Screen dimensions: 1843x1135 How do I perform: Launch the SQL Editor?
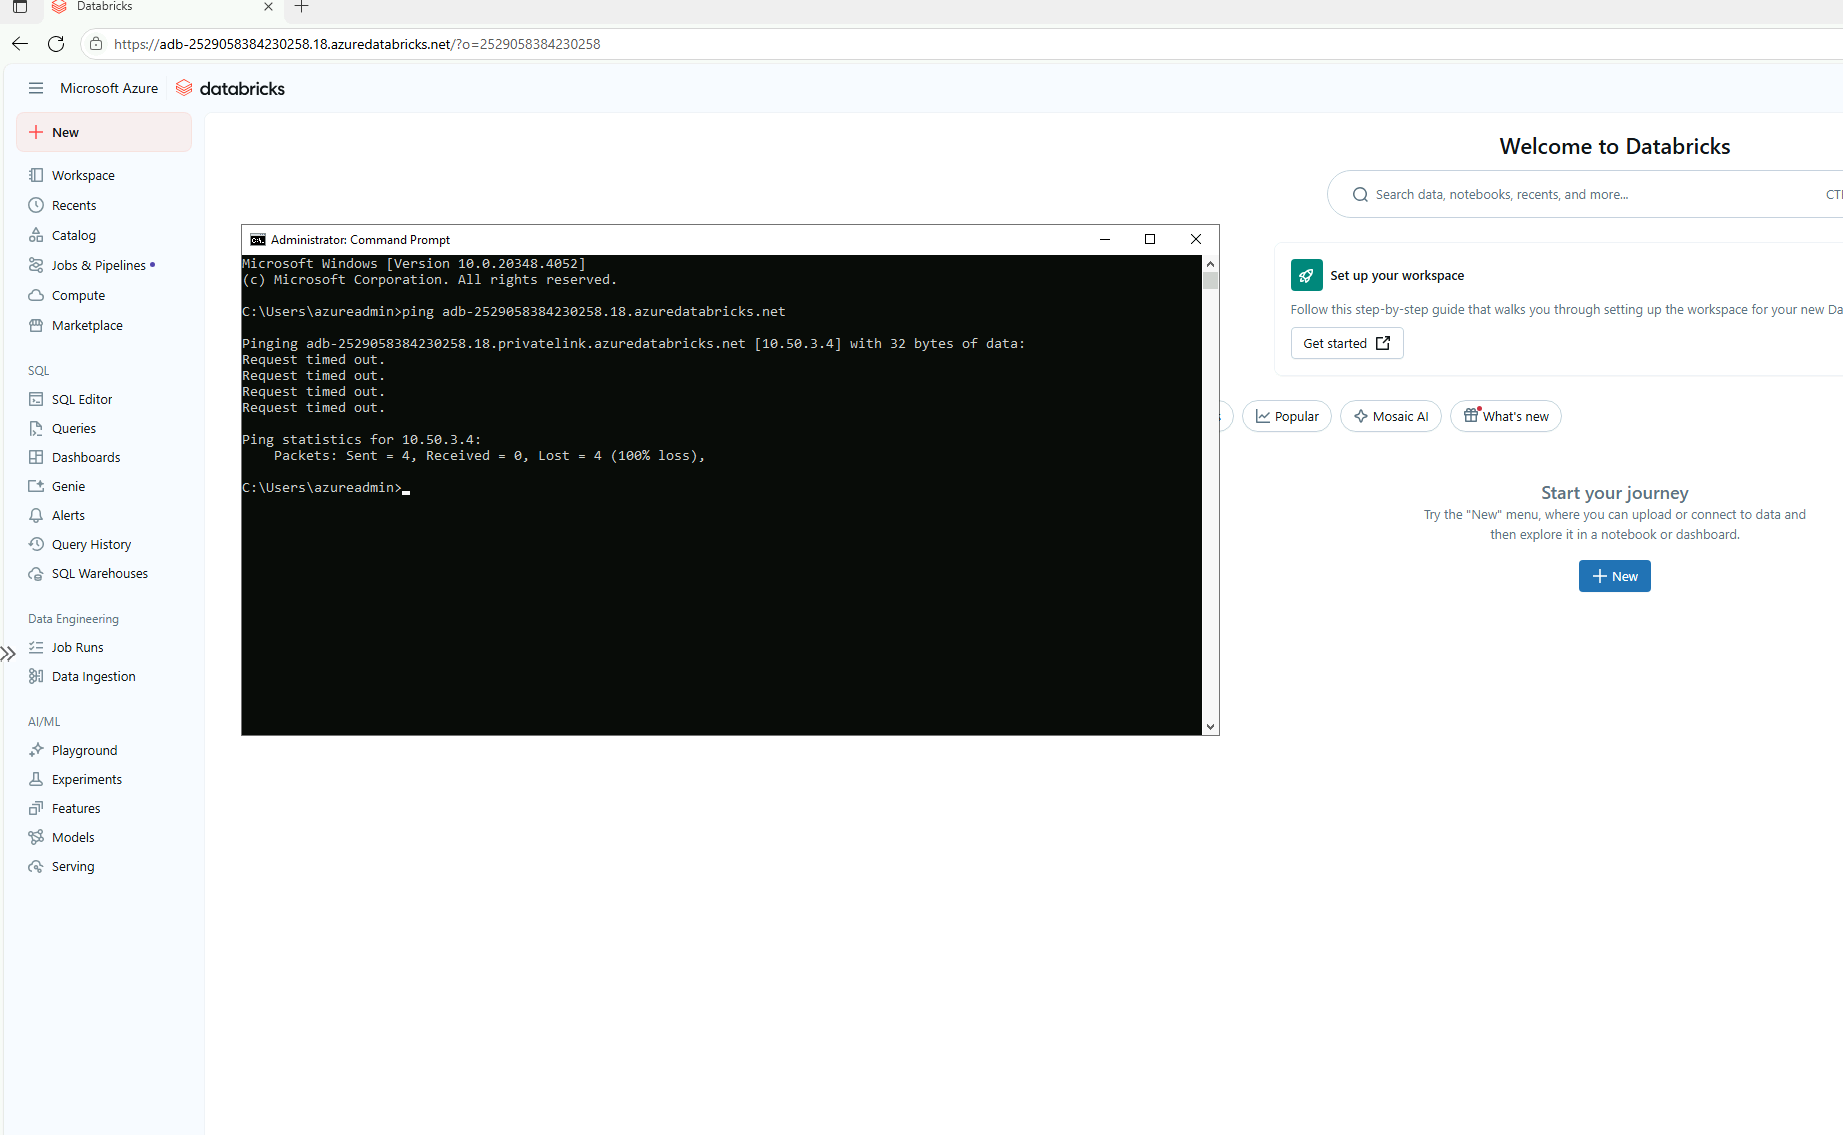pos(81,398)
